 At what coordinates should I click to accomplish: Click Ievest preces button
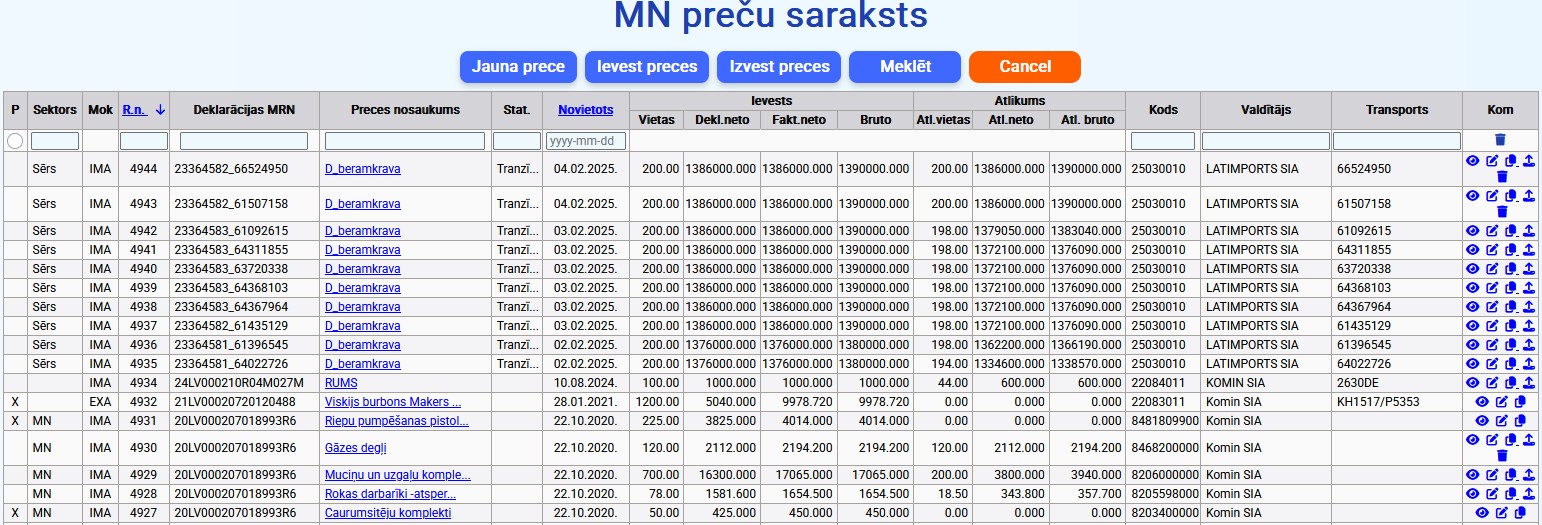coord(647,67)
